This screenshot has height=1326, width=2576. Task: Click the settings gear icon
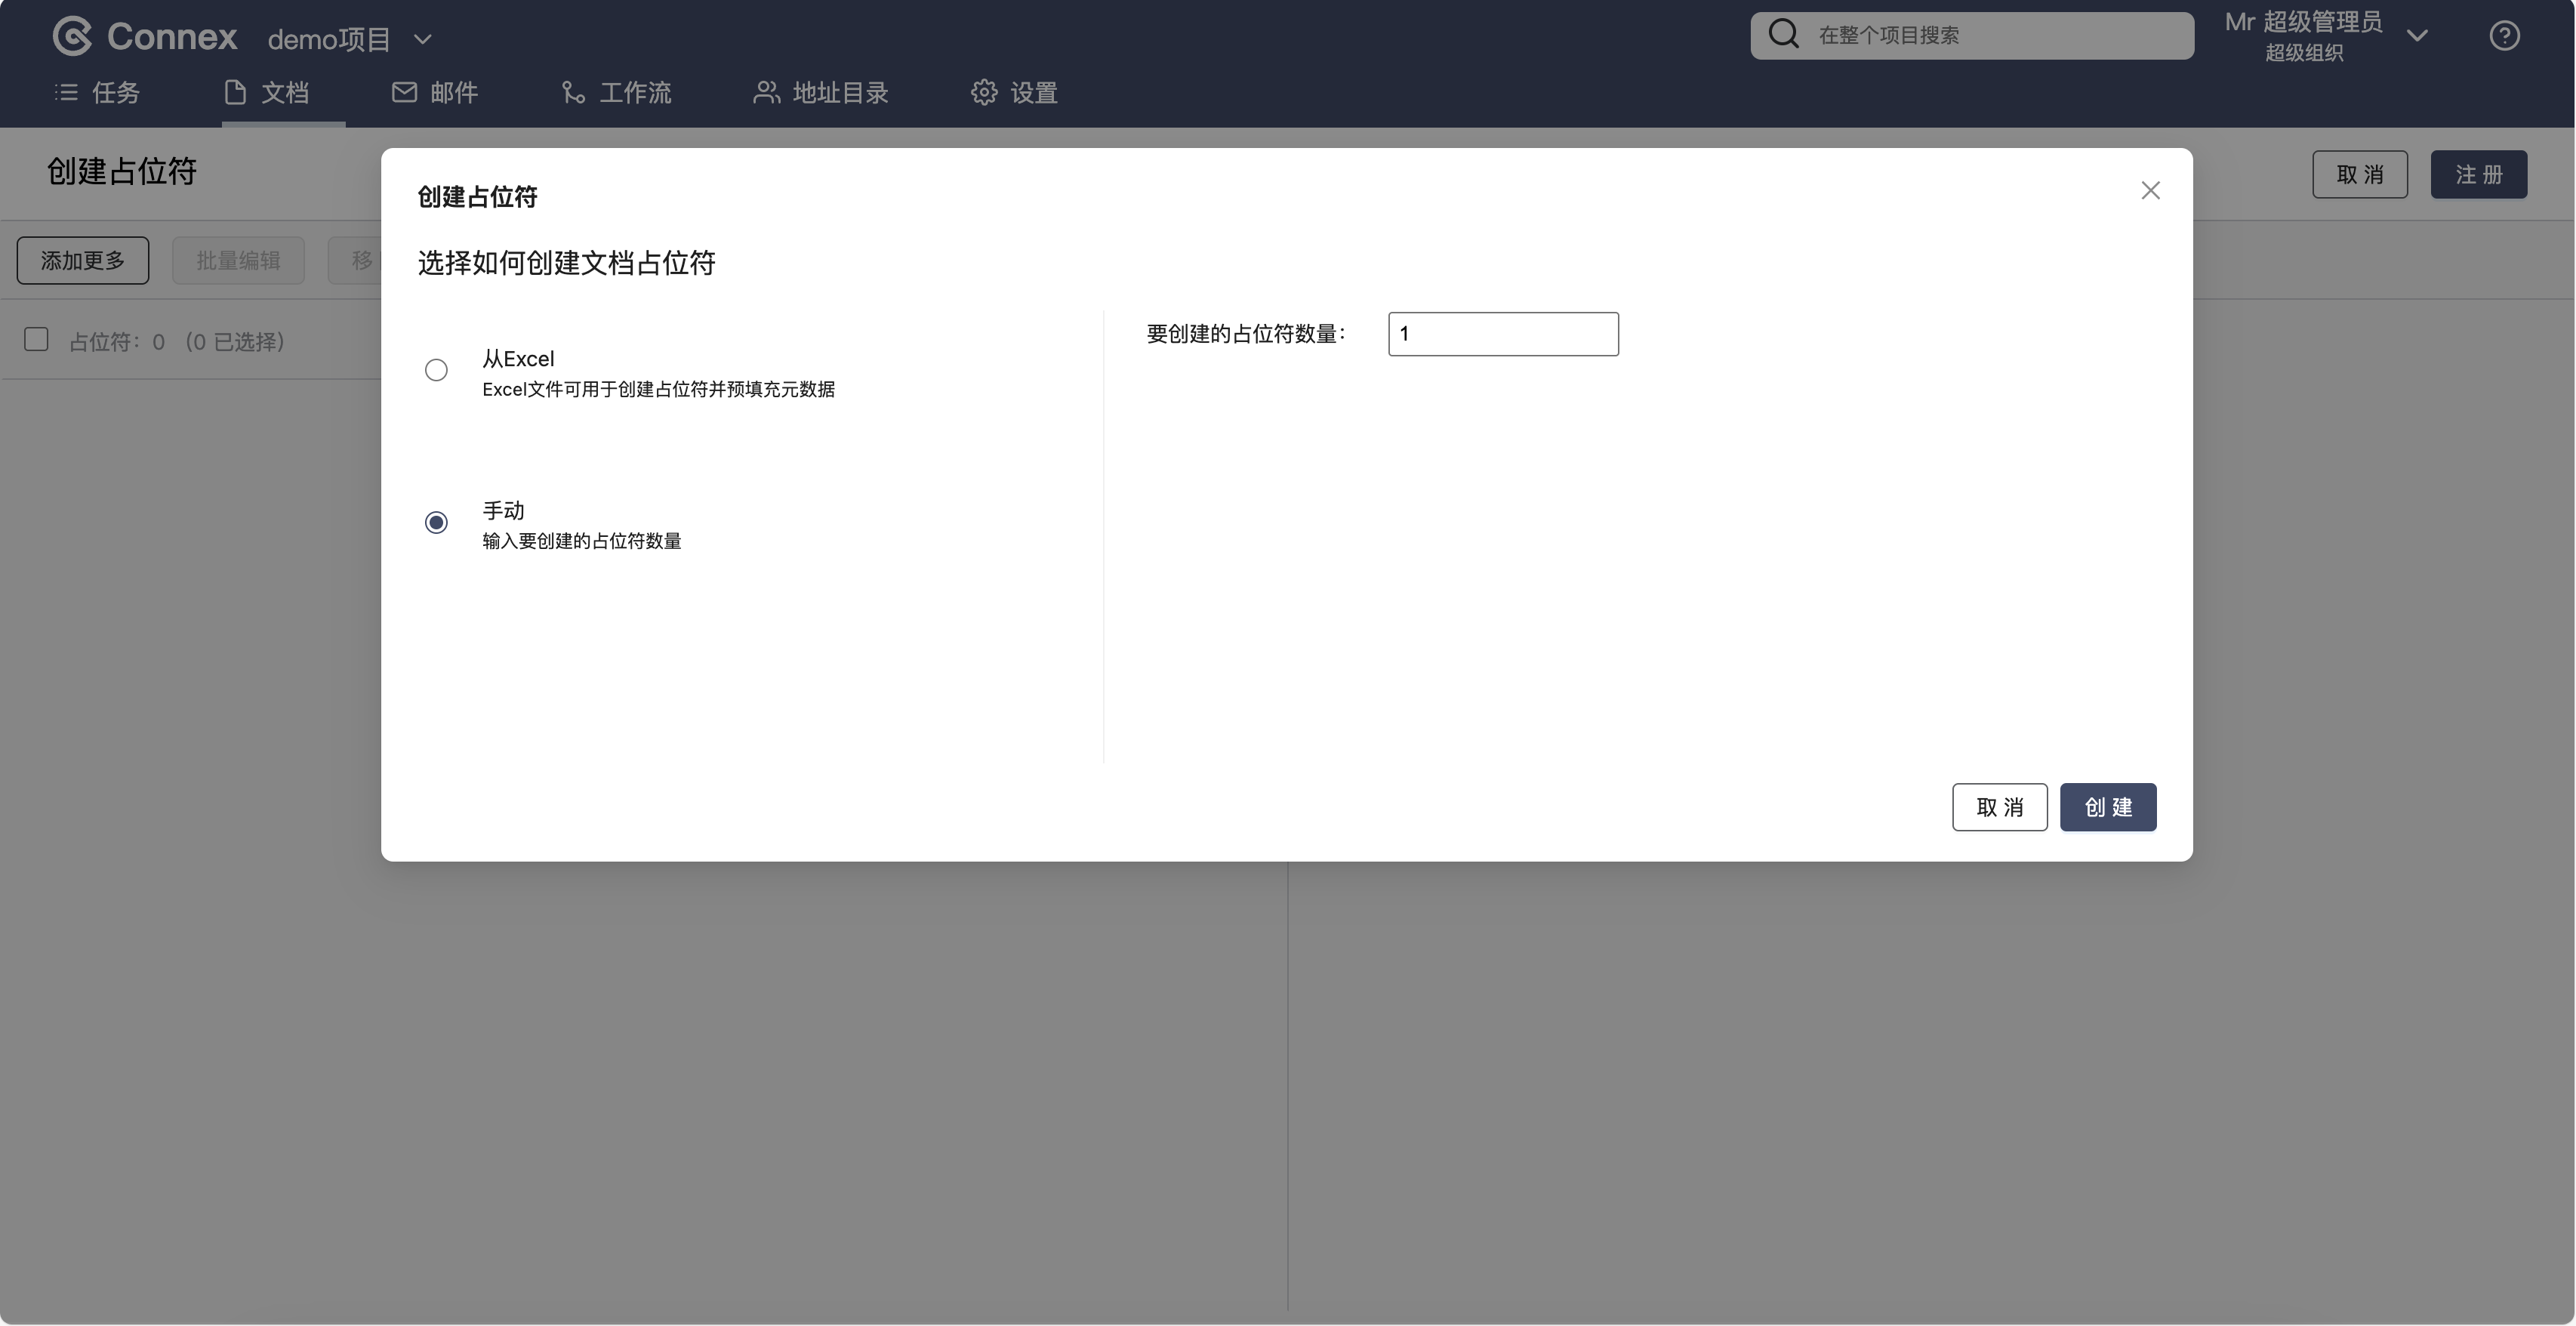pos(984,93)
